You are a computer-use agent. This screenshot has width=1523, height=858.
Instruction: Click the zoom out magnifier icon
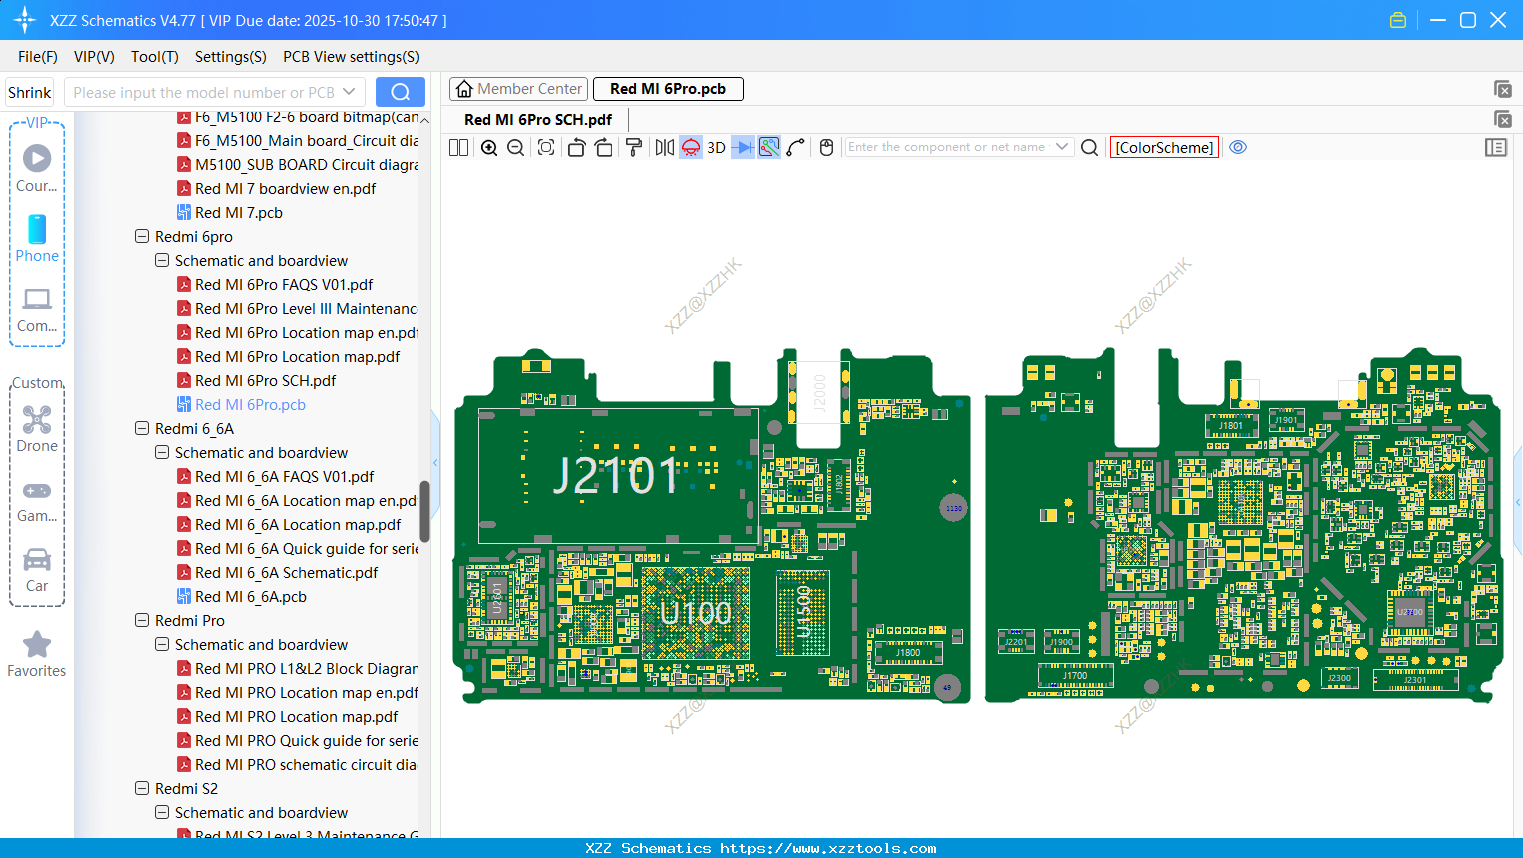[x=516, y=148]
